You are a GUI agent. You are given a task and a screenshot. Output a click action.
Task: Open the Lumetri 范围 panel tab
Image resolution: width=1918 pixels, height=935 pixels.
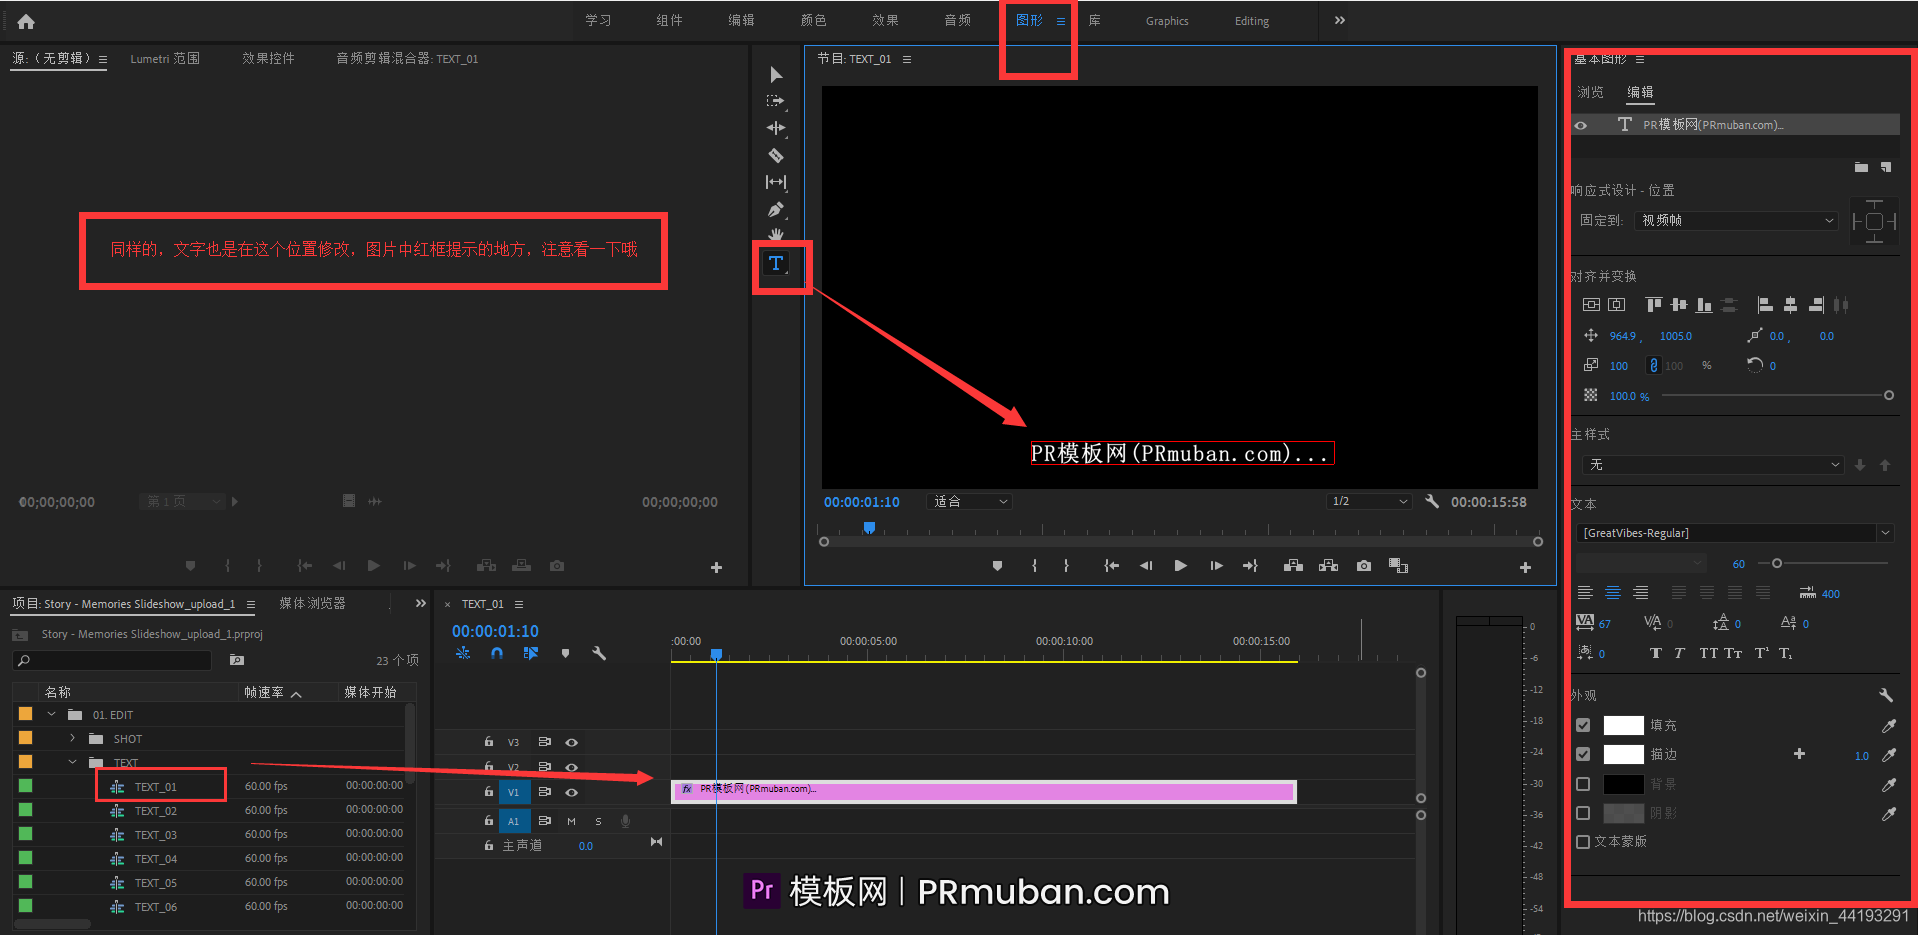[165, 58]
